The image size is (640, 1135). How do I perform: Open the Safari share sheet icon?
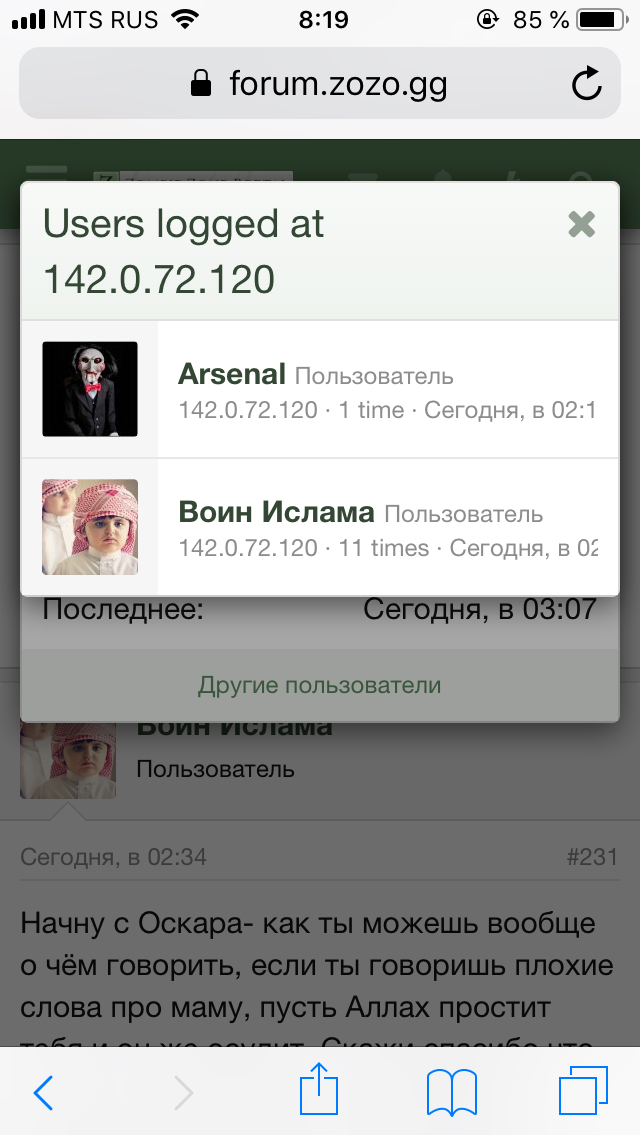click(319, 1089)
